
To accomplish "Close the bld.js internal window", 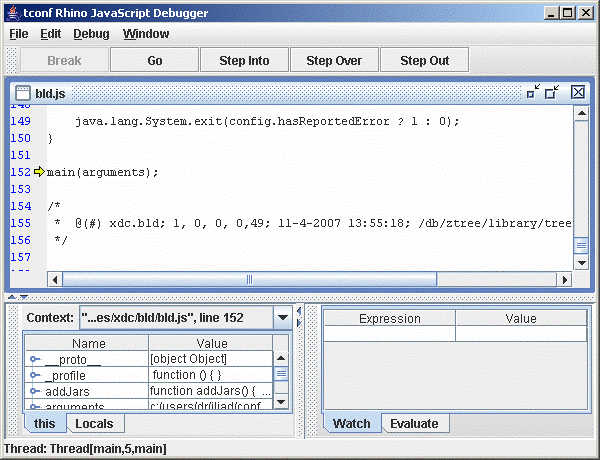I will (x=578, y=92).
